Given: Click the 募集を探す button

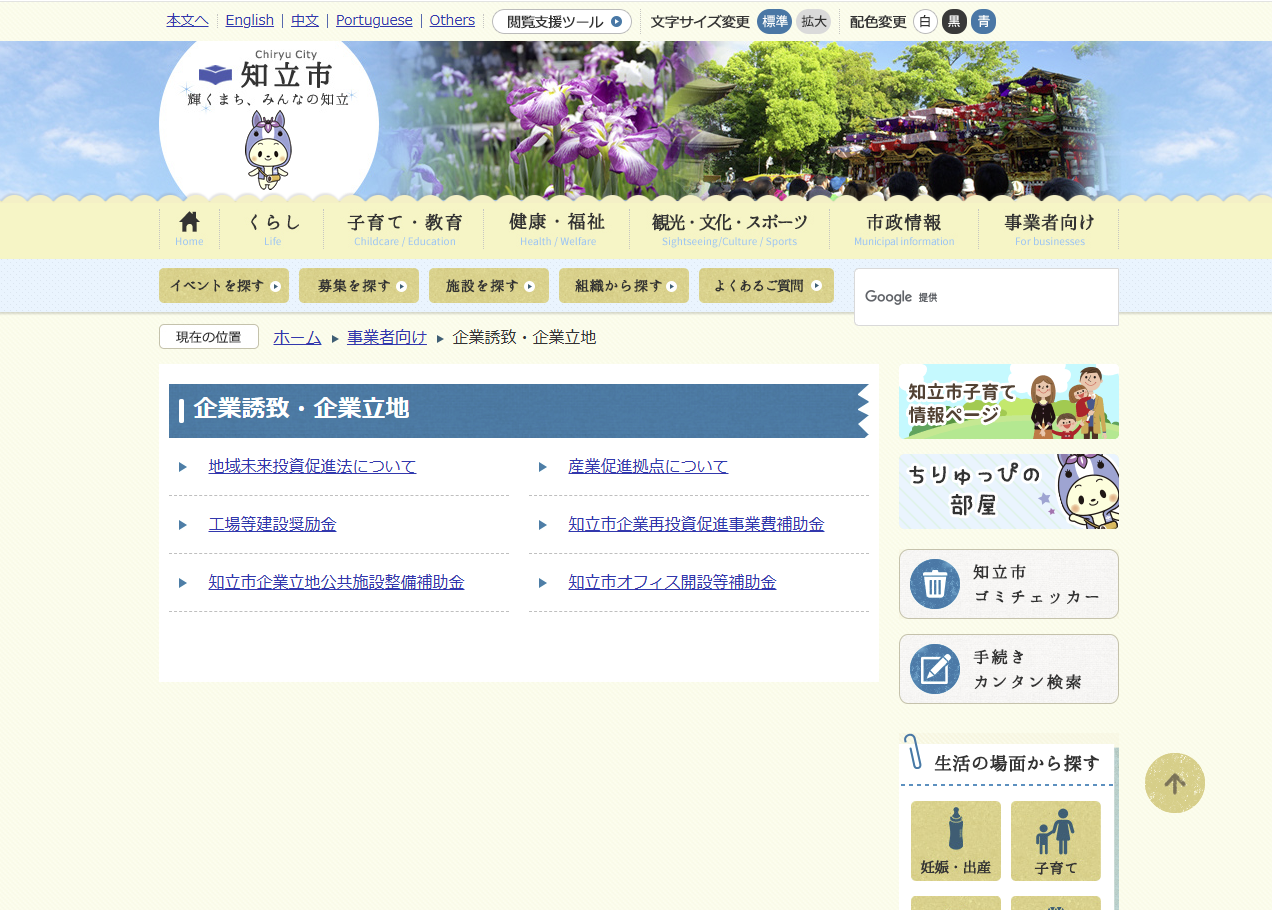Looking at the screenshot, I should pos(359,285).
